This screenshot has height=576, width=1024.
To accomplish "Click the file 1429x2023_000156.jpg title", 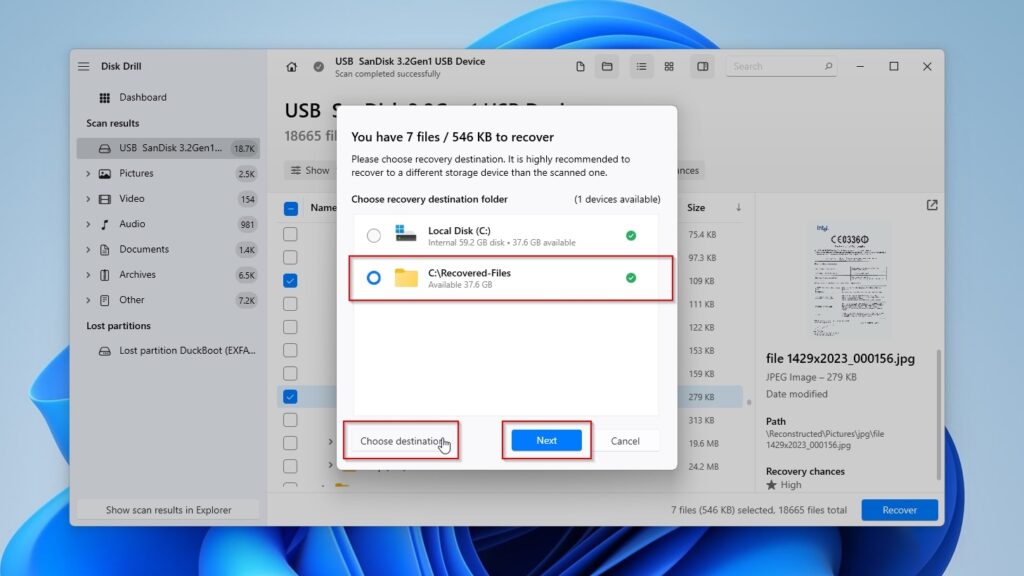I will pos(840,359).
